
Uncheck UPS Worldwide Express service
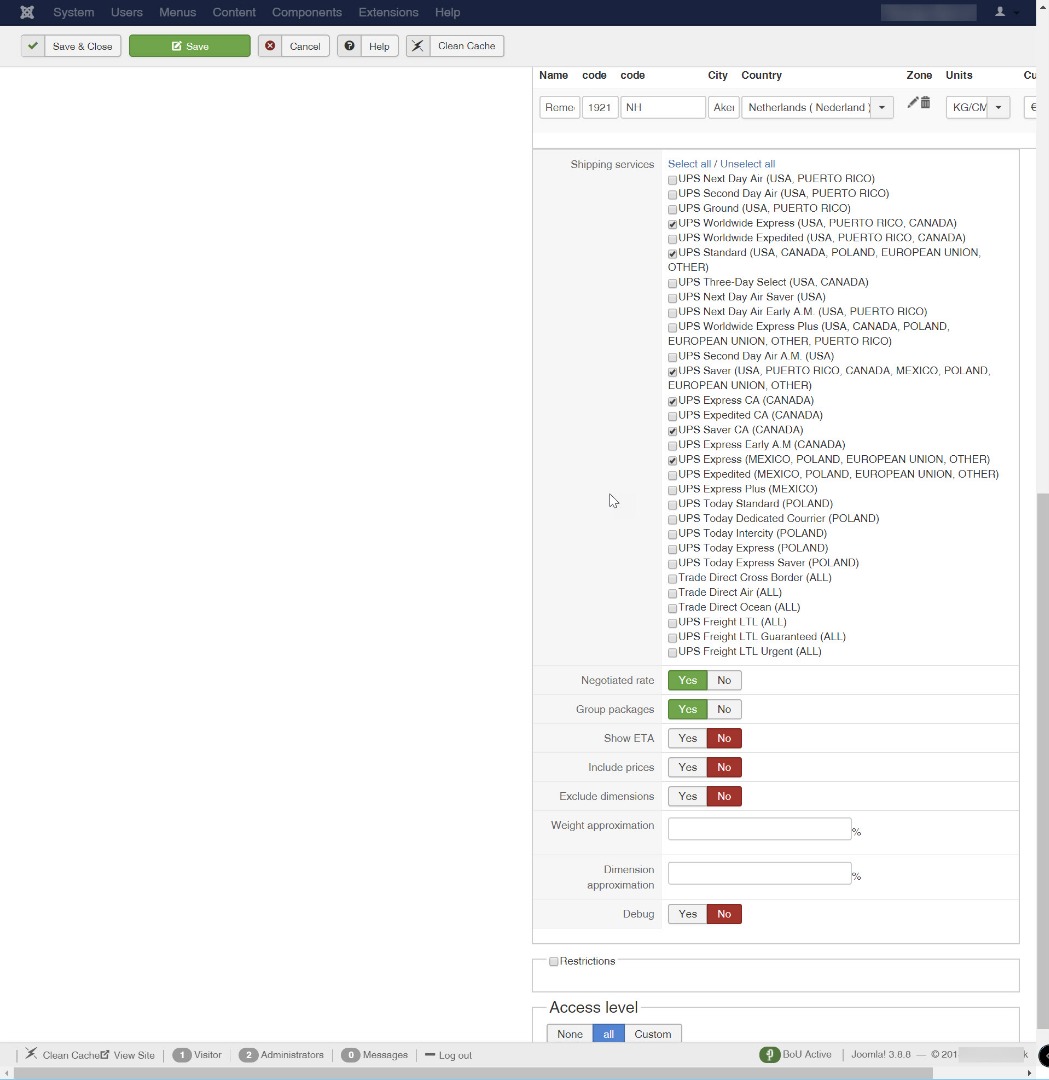[672, 224]
